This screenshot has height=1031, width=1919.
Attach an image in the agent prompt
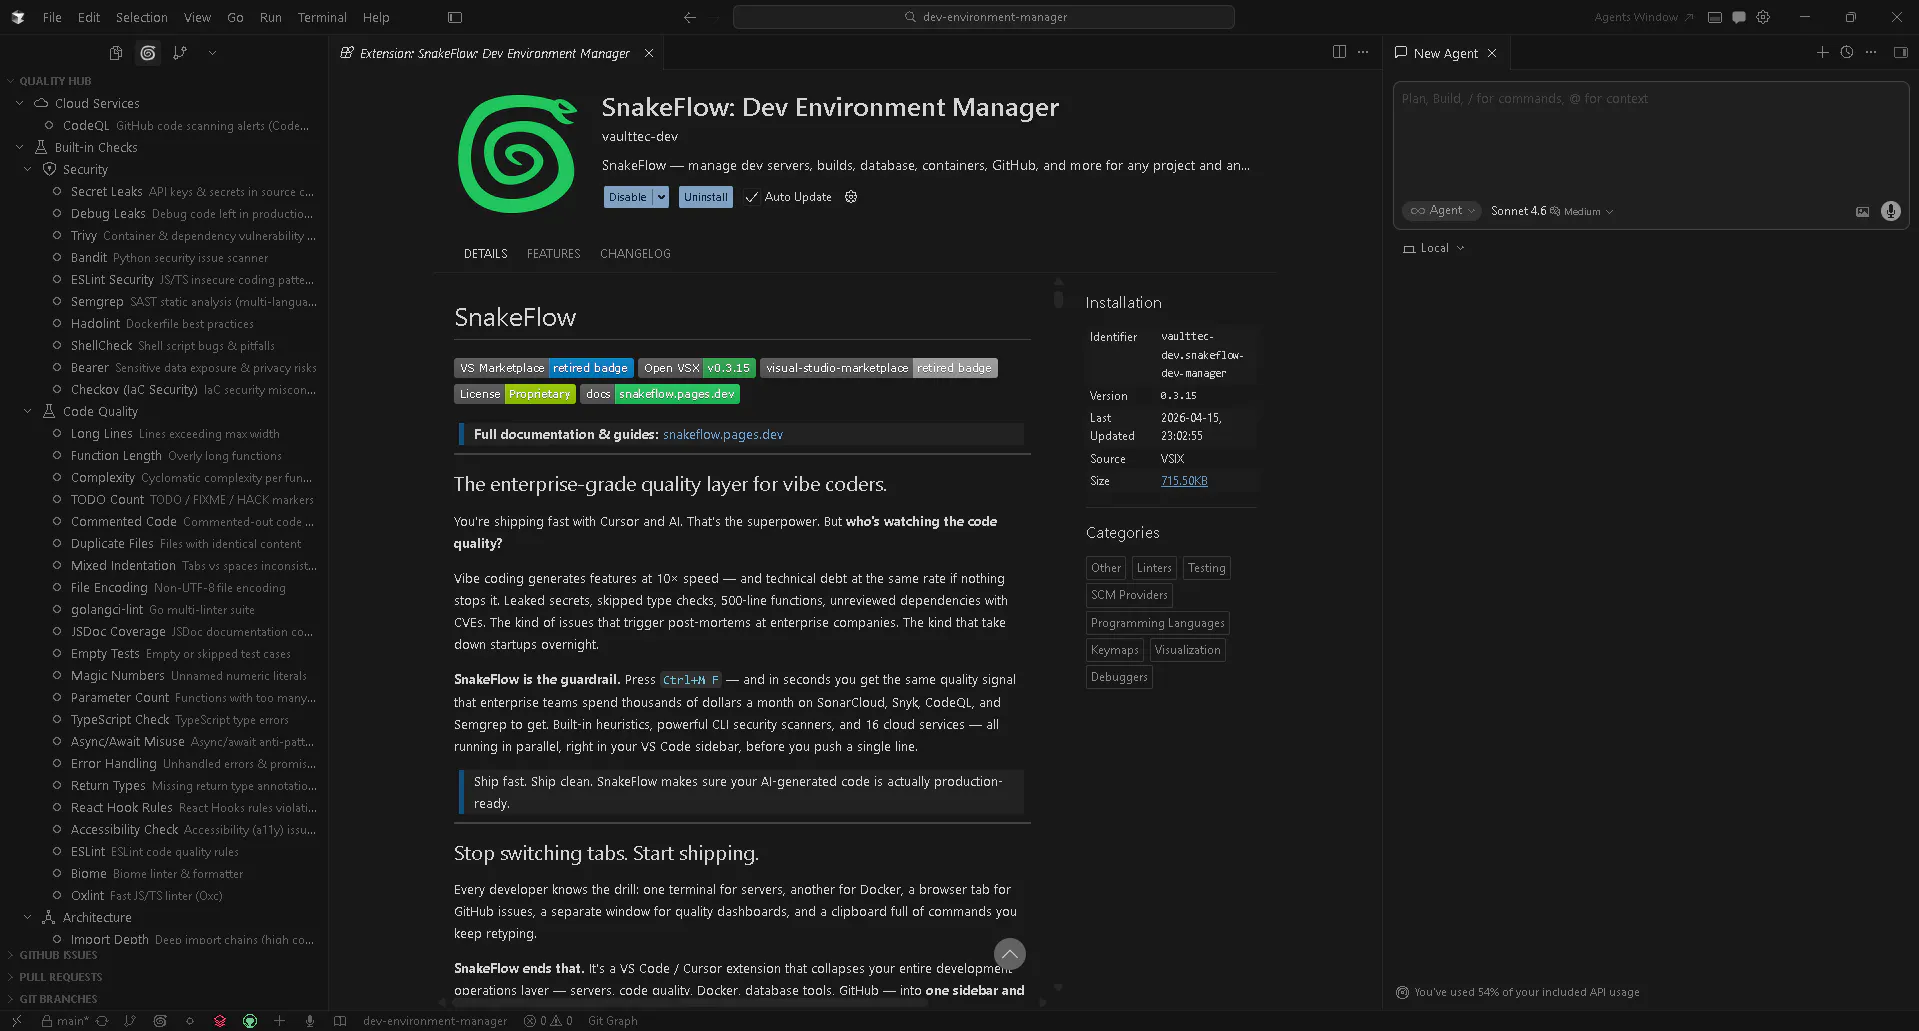tap(1862, 211)
